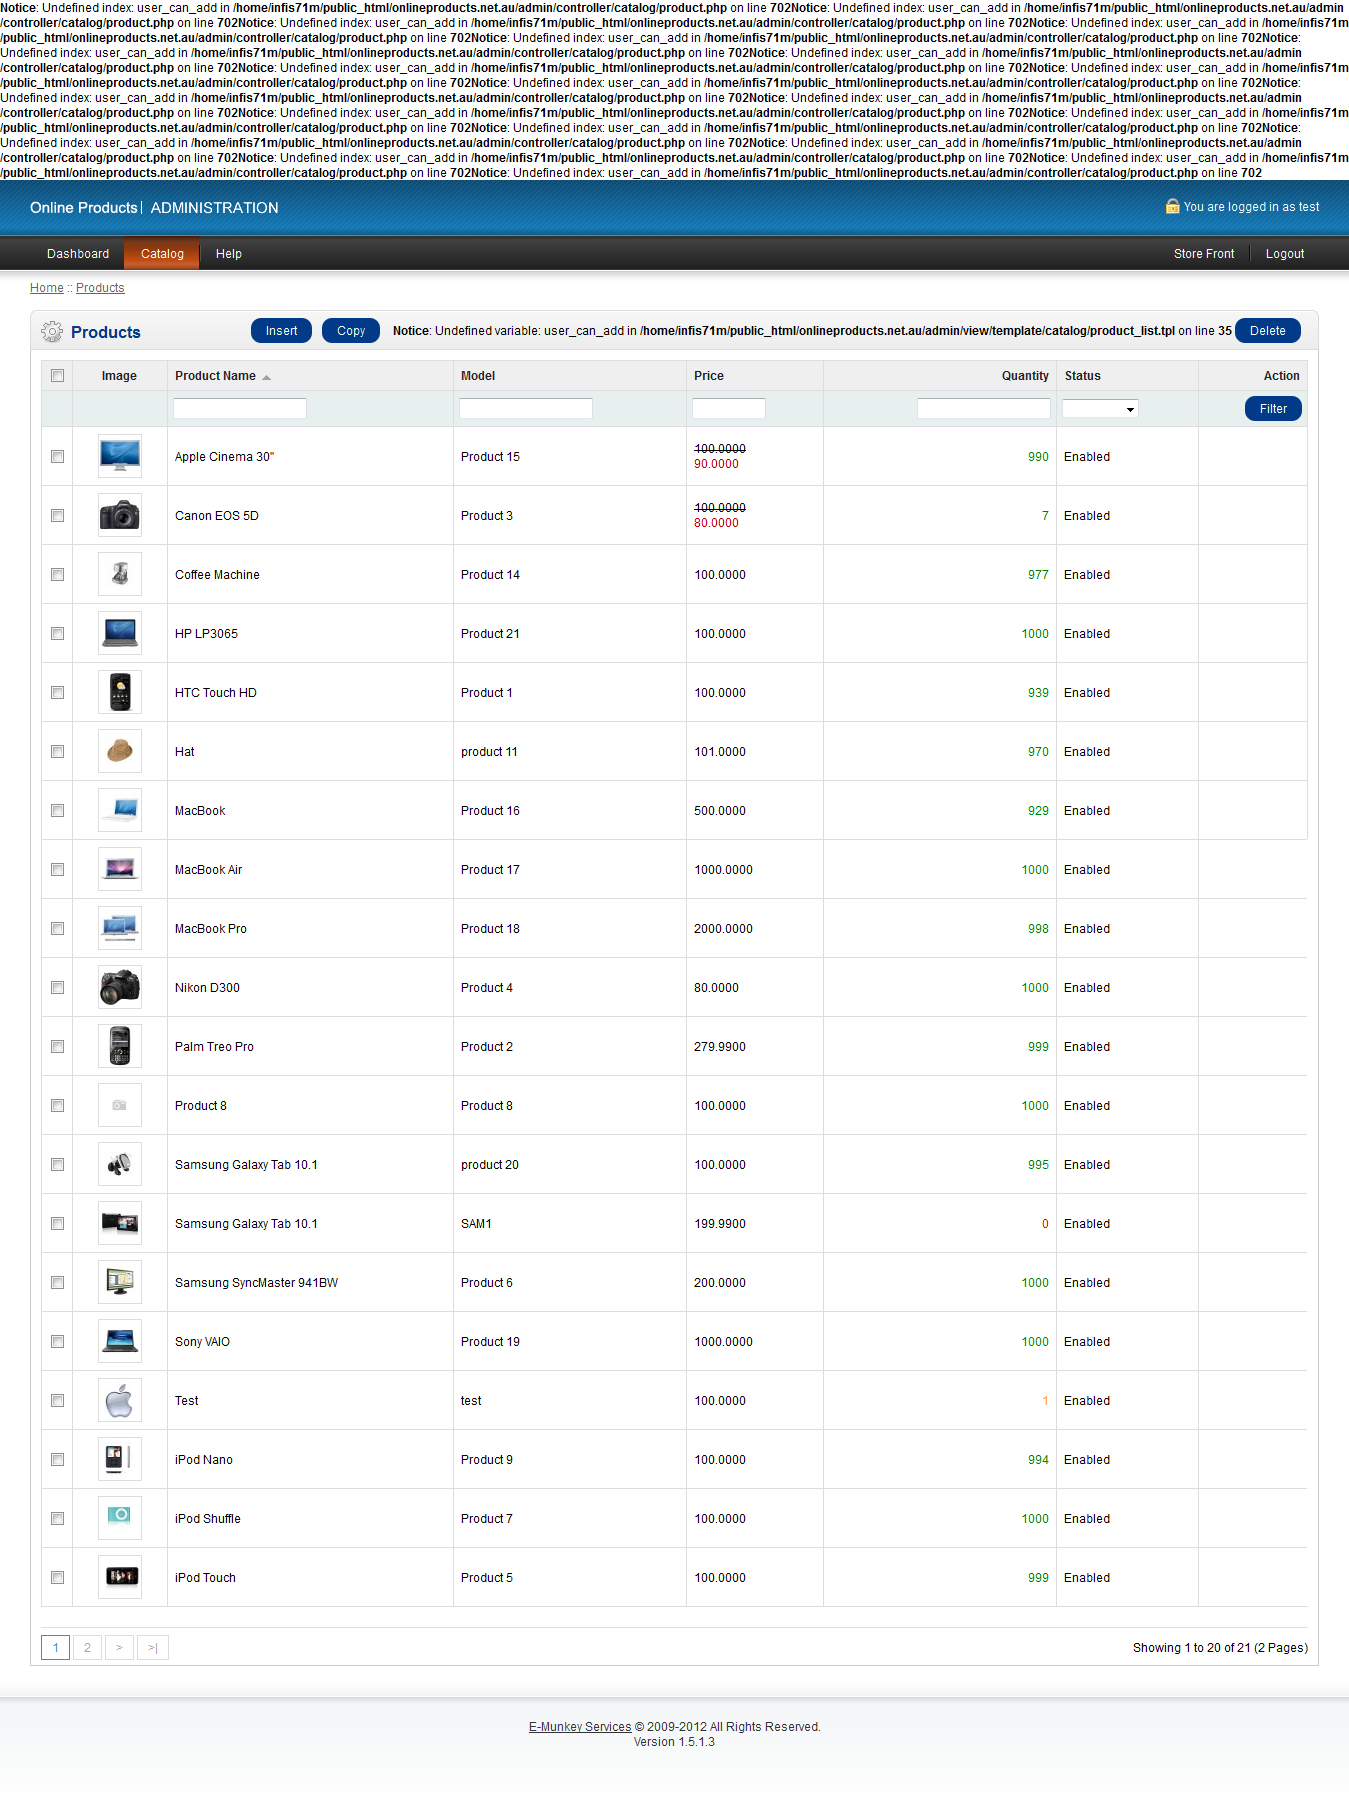Open the Products breadcrumb link
The image size is (1349, 1810).
point(100,288)
